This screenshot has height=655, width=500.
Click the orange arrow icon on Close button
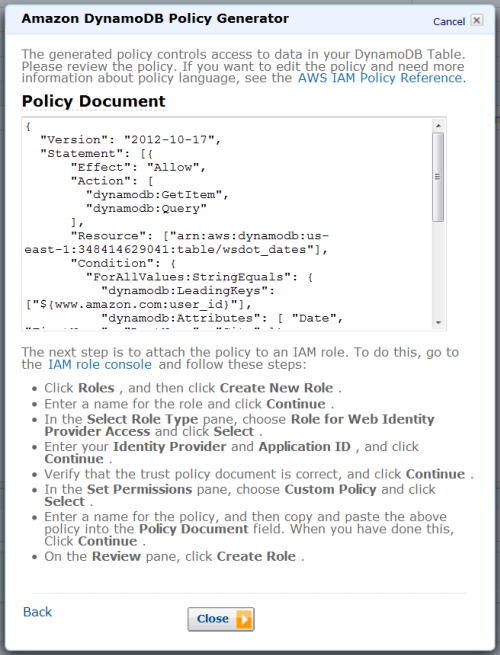(244, 619)
